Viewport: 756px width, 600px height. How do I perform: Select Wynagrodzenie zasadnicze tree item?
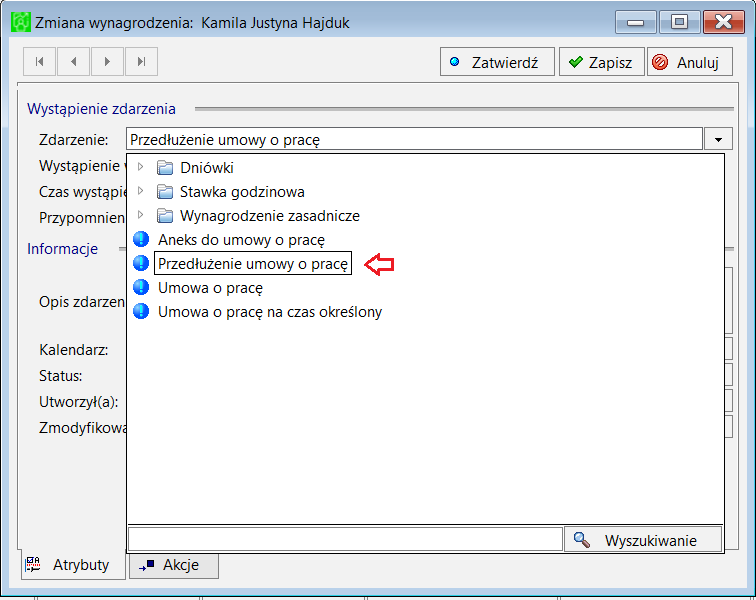click(x=270, y=216)
